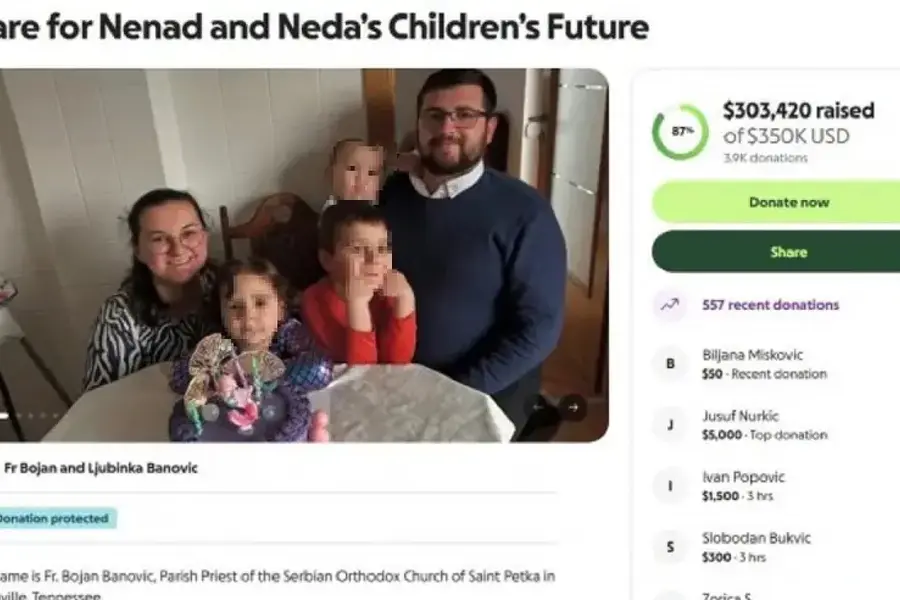Image resolution: width=900 pixels, height=600 pixels.
Task: Click the previous photo arrow on carousel
Action: coord(539,407)
